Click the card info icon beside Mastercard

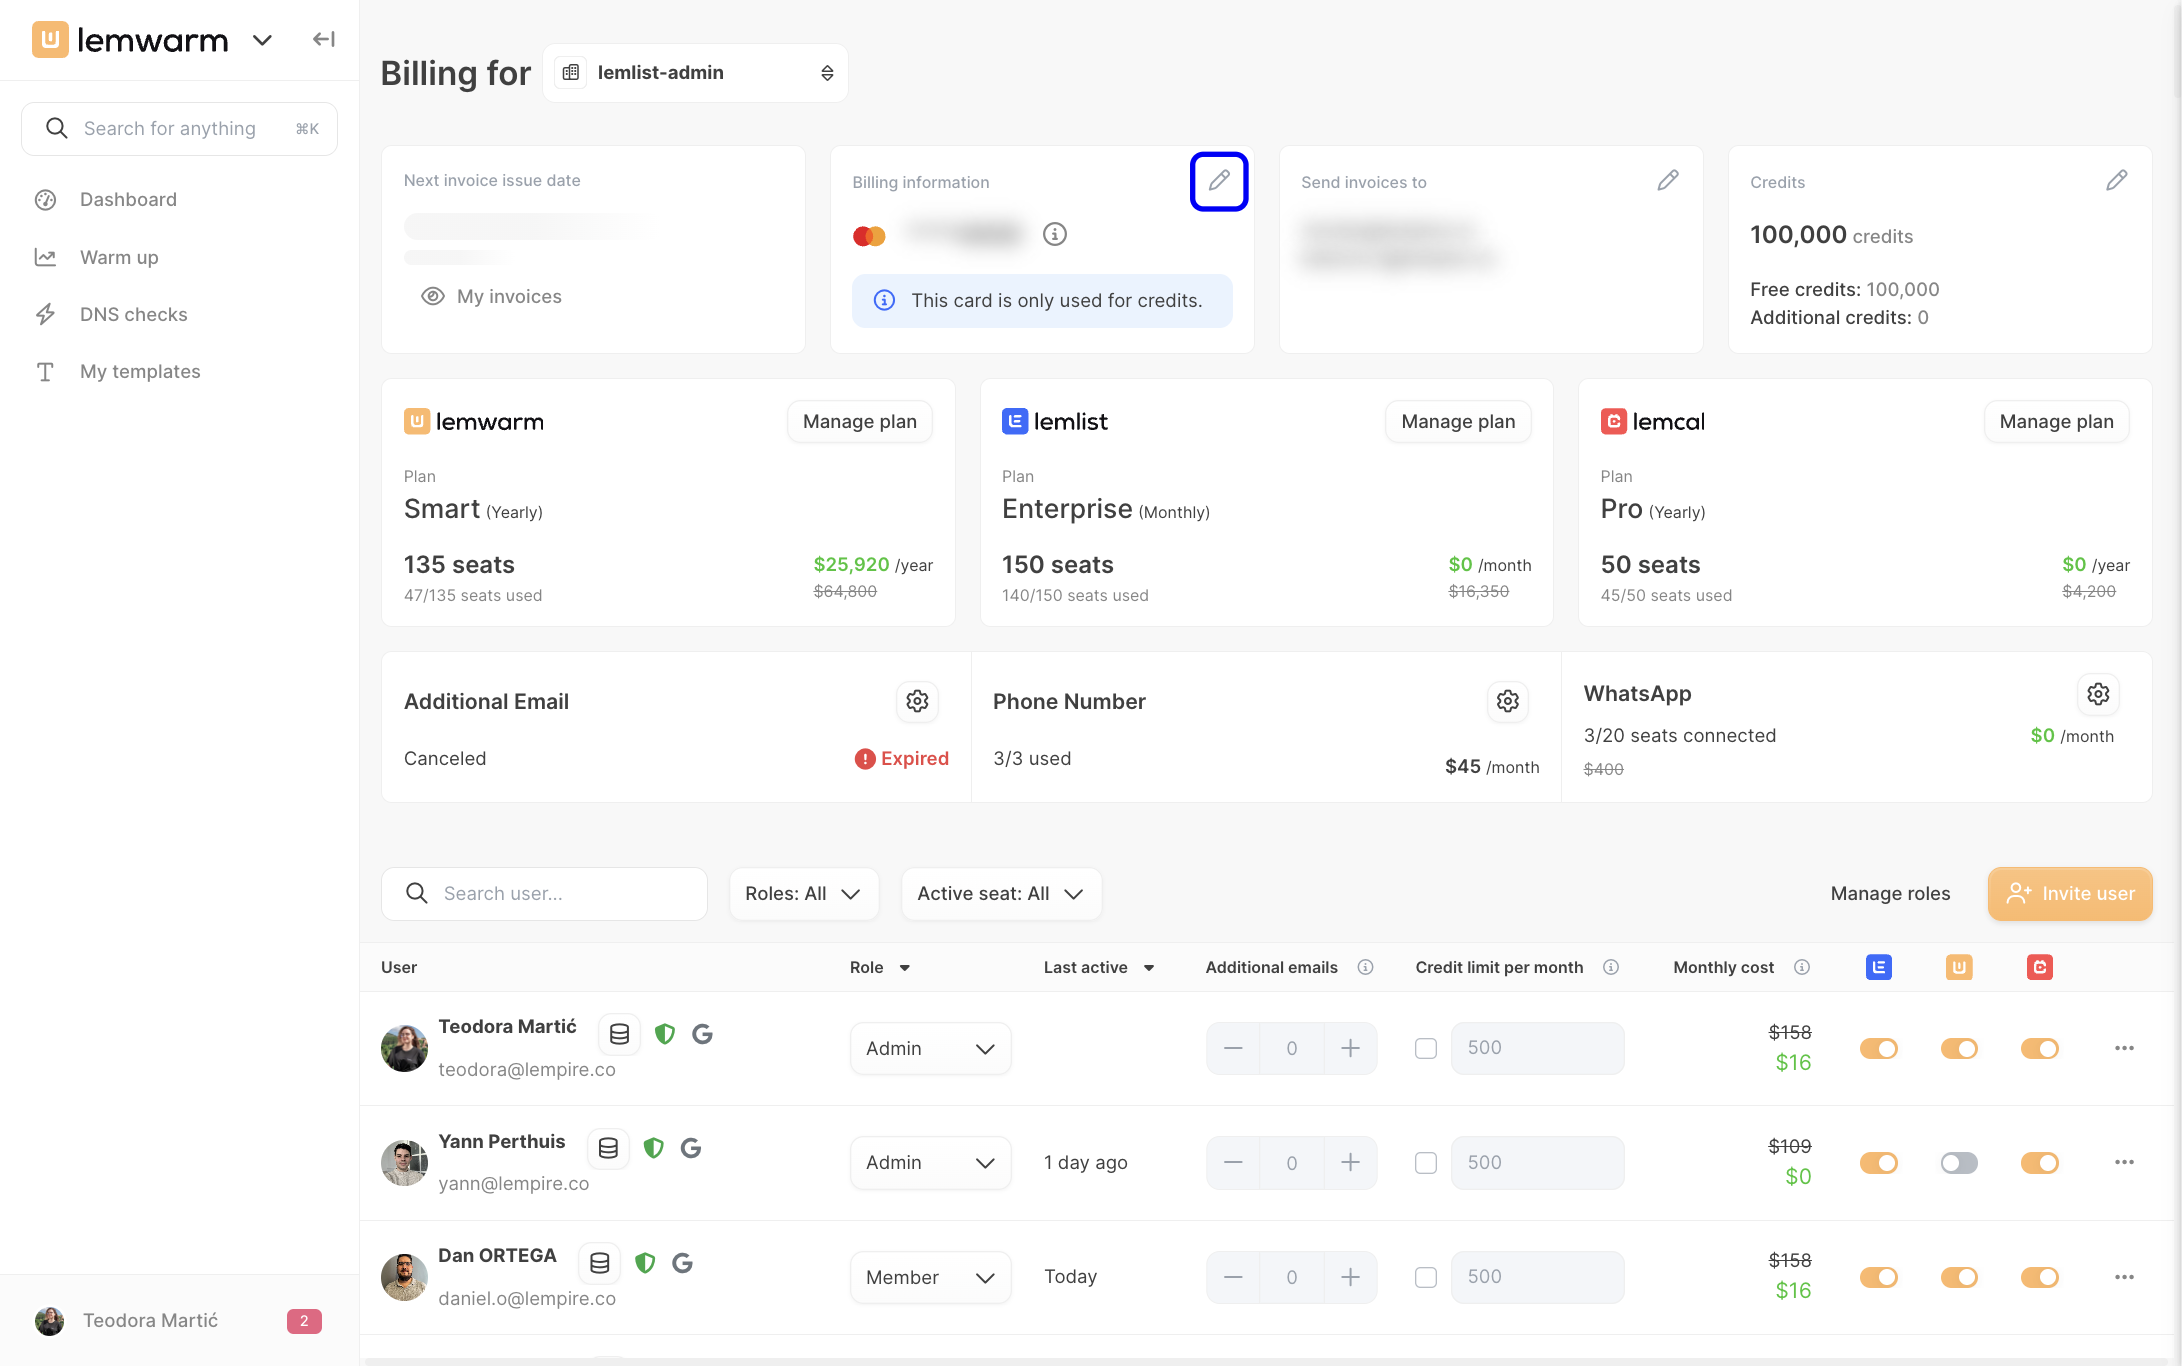pos(1055,234)
